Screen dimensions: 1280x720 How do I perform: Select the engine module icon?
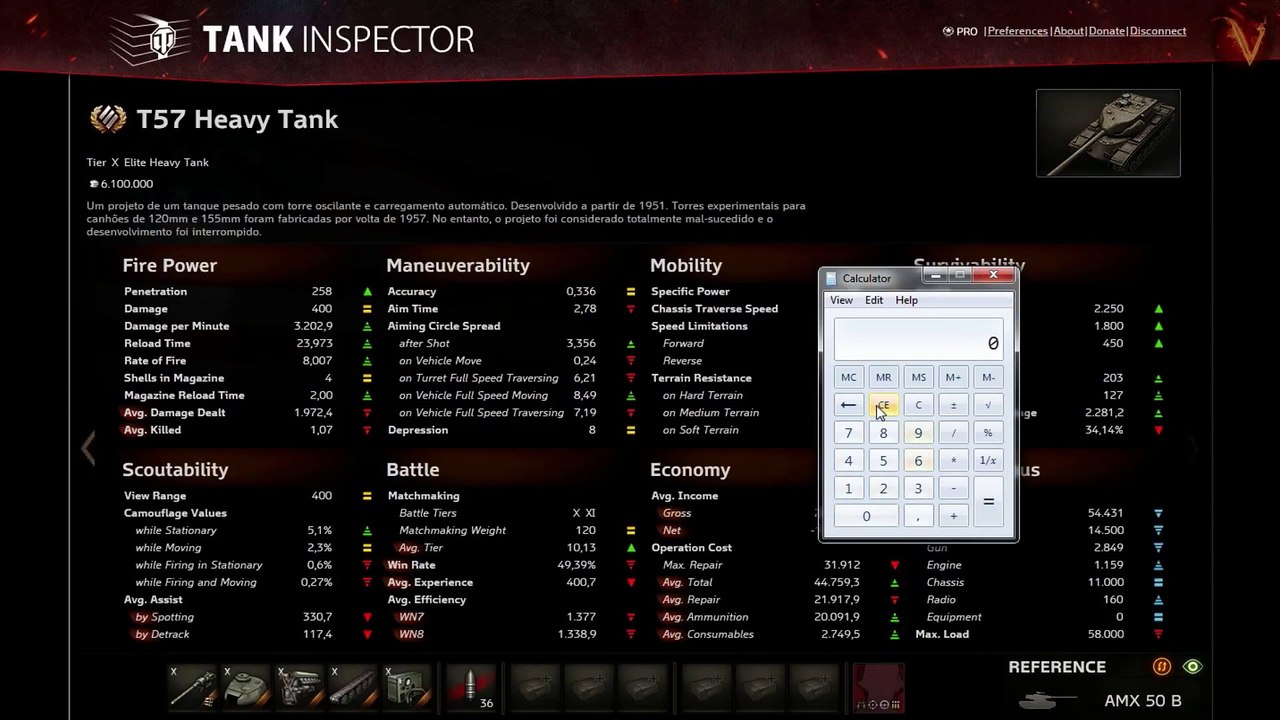(x=300, y=688)
